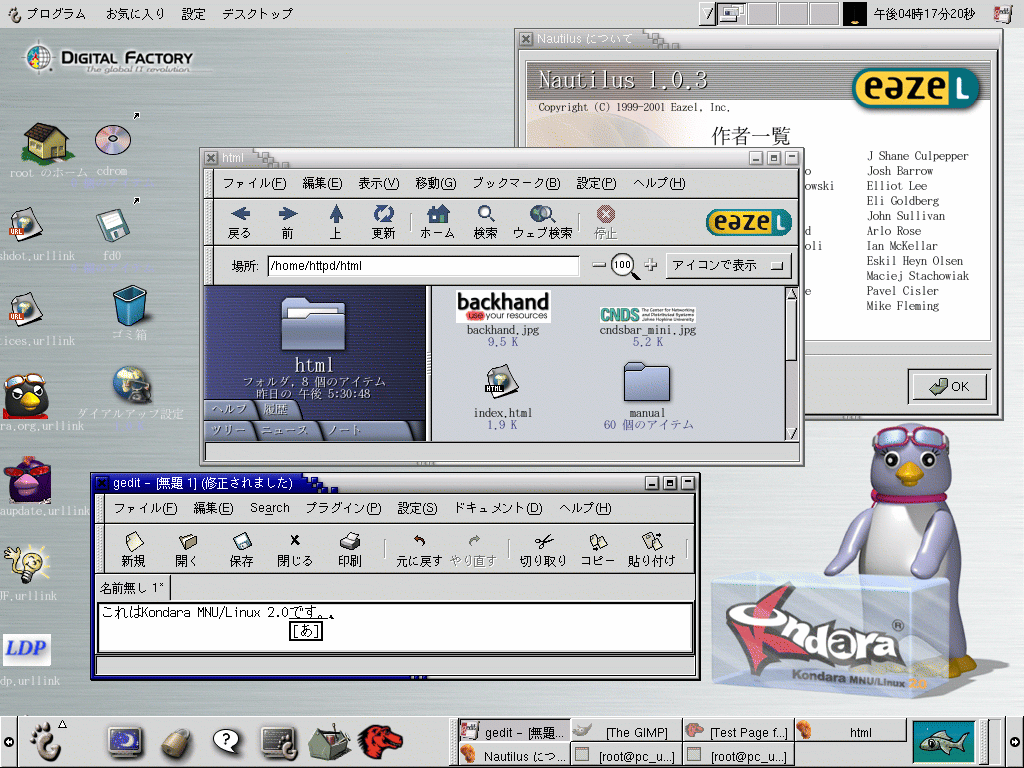Launch the terminal icon in bottom panel
The width and height of the screenshot is (1024, 768).
pos(280,742)
